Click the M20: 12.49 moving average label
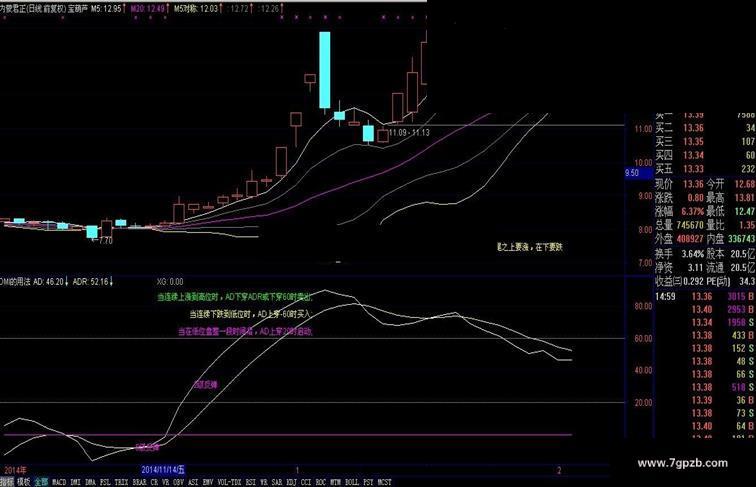Screen dimensions: 756x487 [150, 8]
